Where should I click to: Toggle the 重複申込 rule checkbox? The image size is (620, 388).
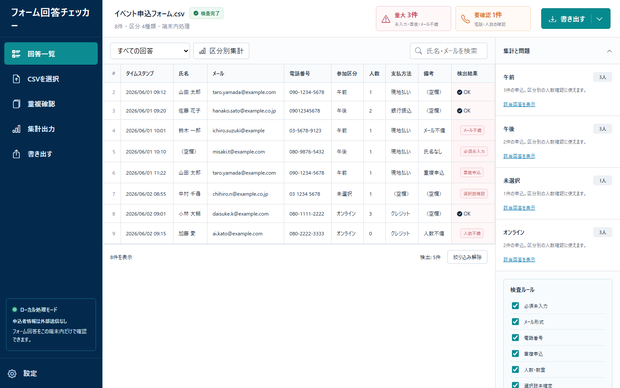coord(515,353)
